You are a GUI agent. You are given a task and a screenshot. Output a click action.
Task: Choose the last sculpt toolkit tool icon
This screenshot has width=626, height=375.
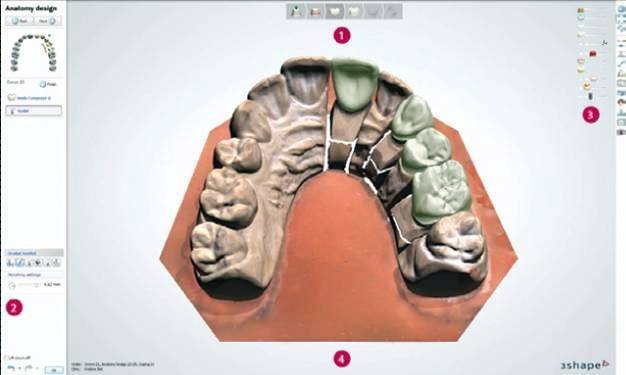56,262
